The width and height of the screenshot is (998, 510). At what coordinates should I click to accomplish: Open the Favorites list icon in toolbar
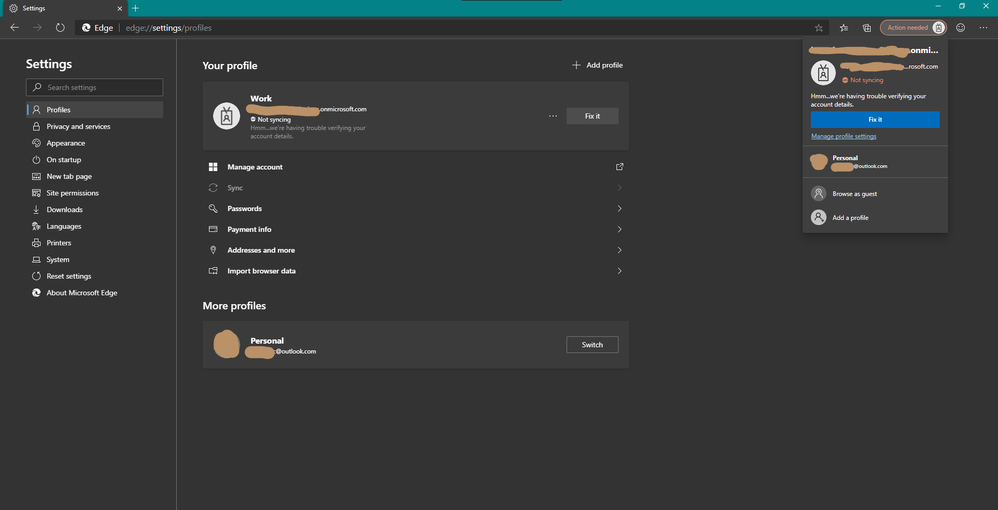[843, 27]
